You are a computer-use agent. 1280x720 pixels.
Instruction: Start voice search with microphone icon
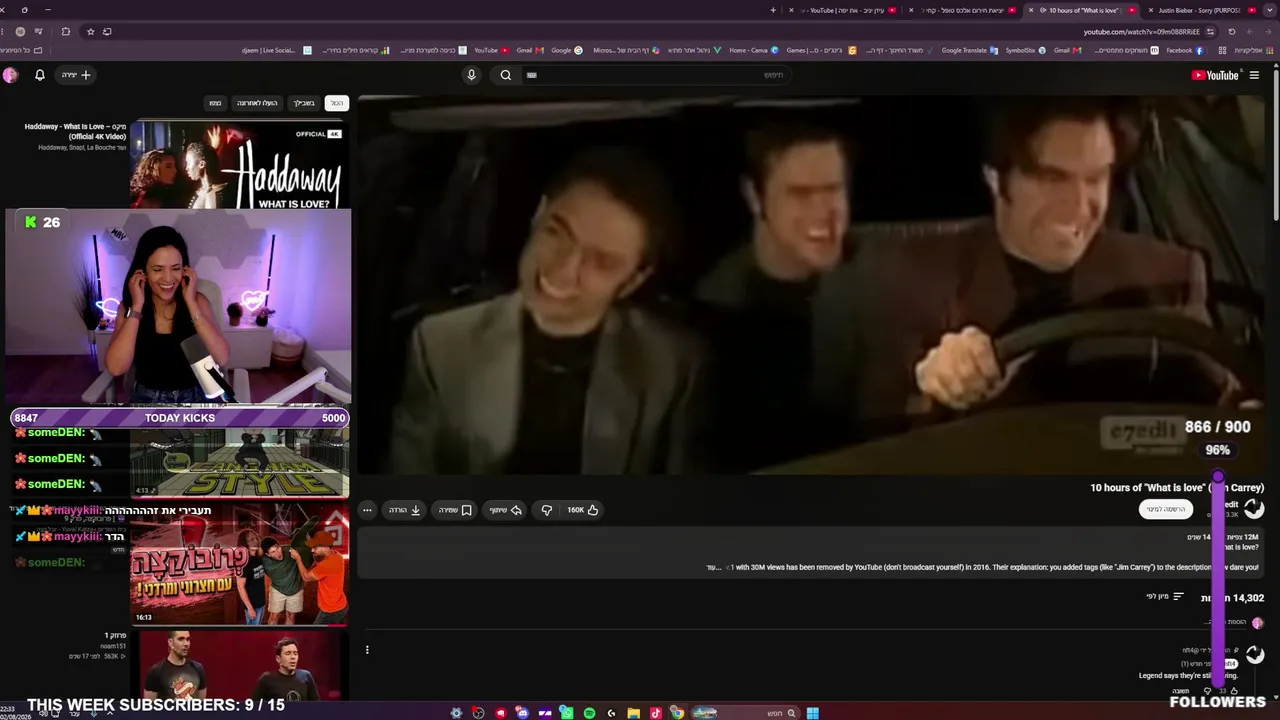click(x=472, y=75)
